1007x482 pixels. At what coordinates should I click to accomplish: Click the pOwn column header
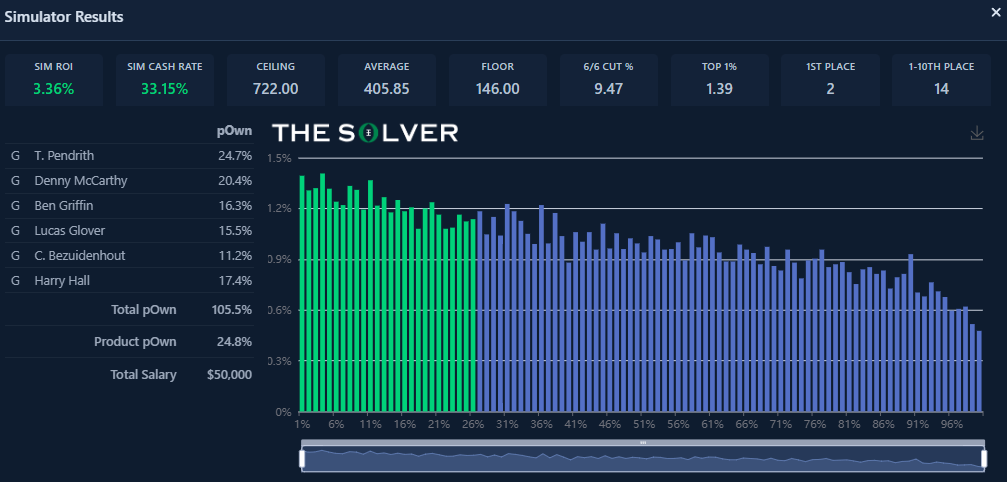234,132
